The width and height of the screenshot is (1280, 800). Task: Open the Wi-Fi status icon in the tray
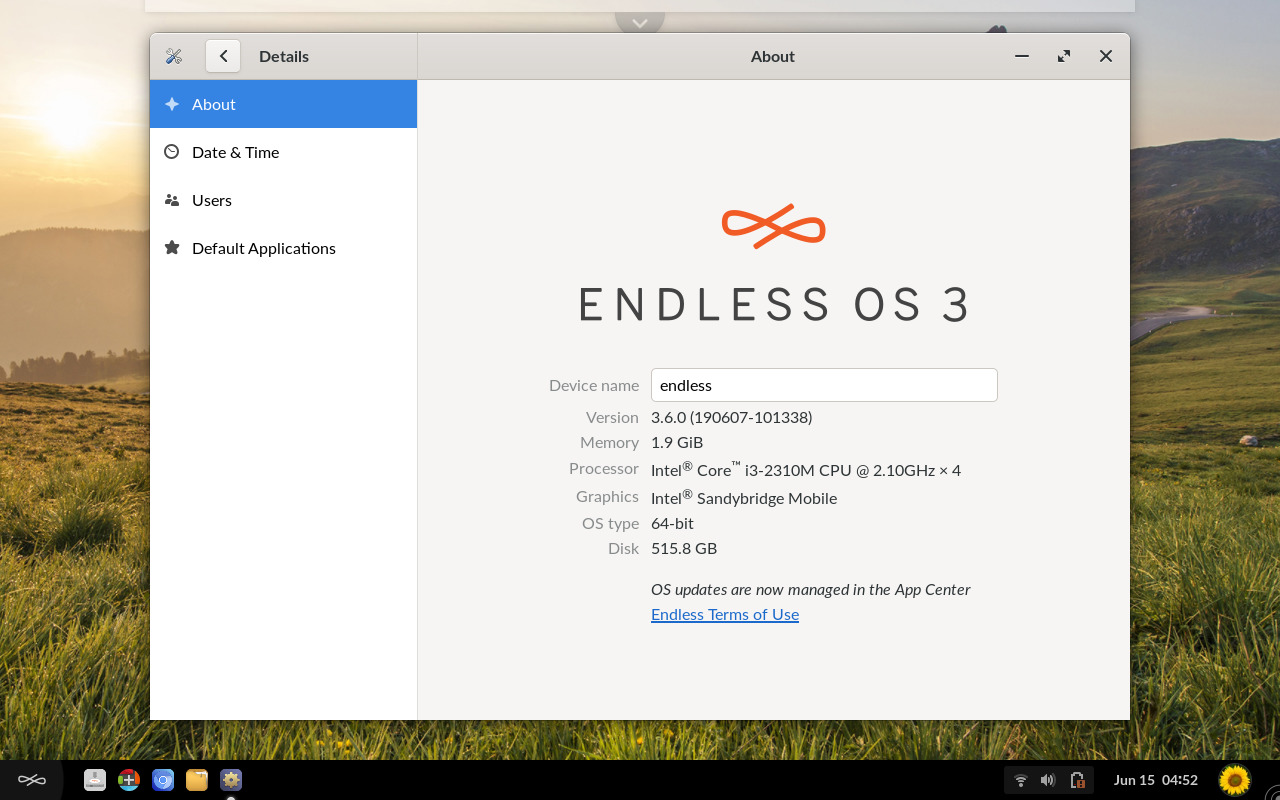pos(1020,779)
